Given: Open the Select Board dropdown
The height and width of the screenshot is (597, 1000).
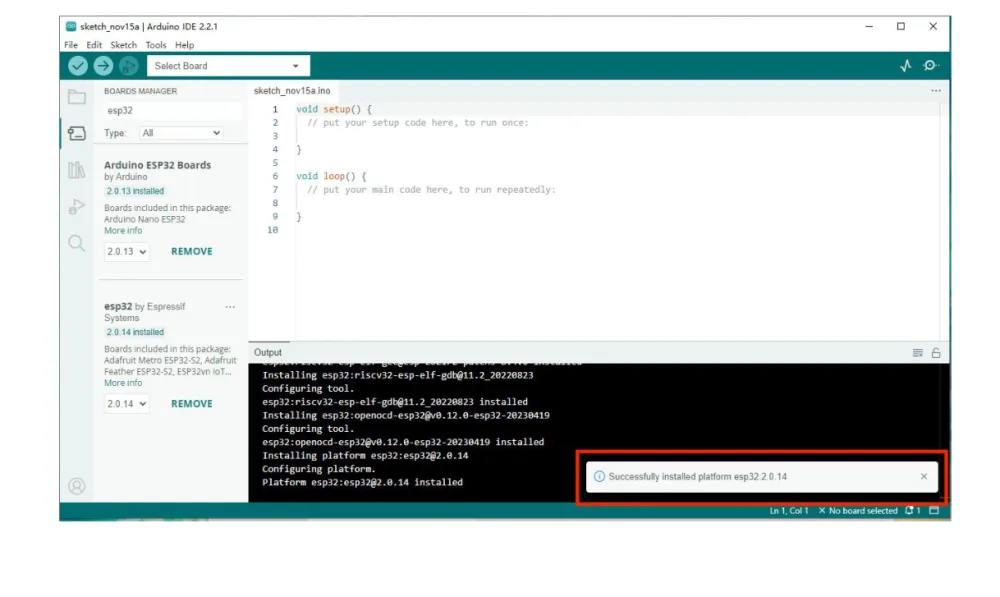Looking at the screenshot, I should 228,66.
